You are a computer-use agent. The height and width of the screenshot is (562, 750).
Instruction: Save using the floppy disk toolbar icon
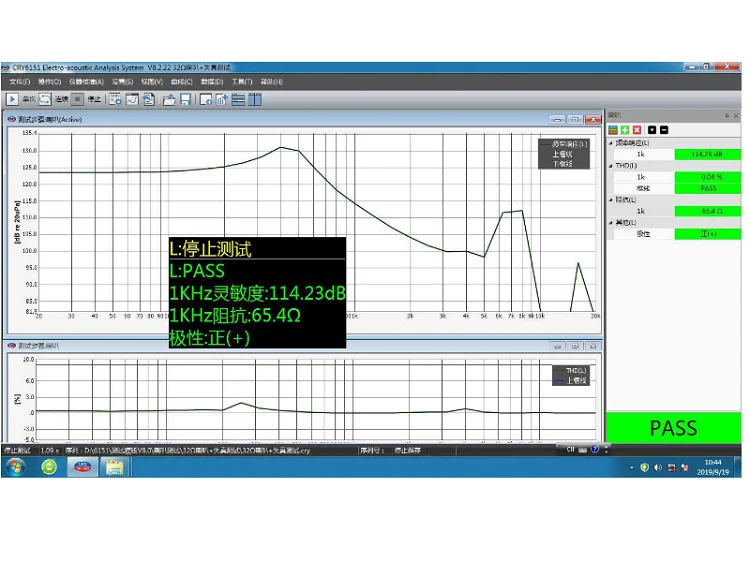(185, 99)
